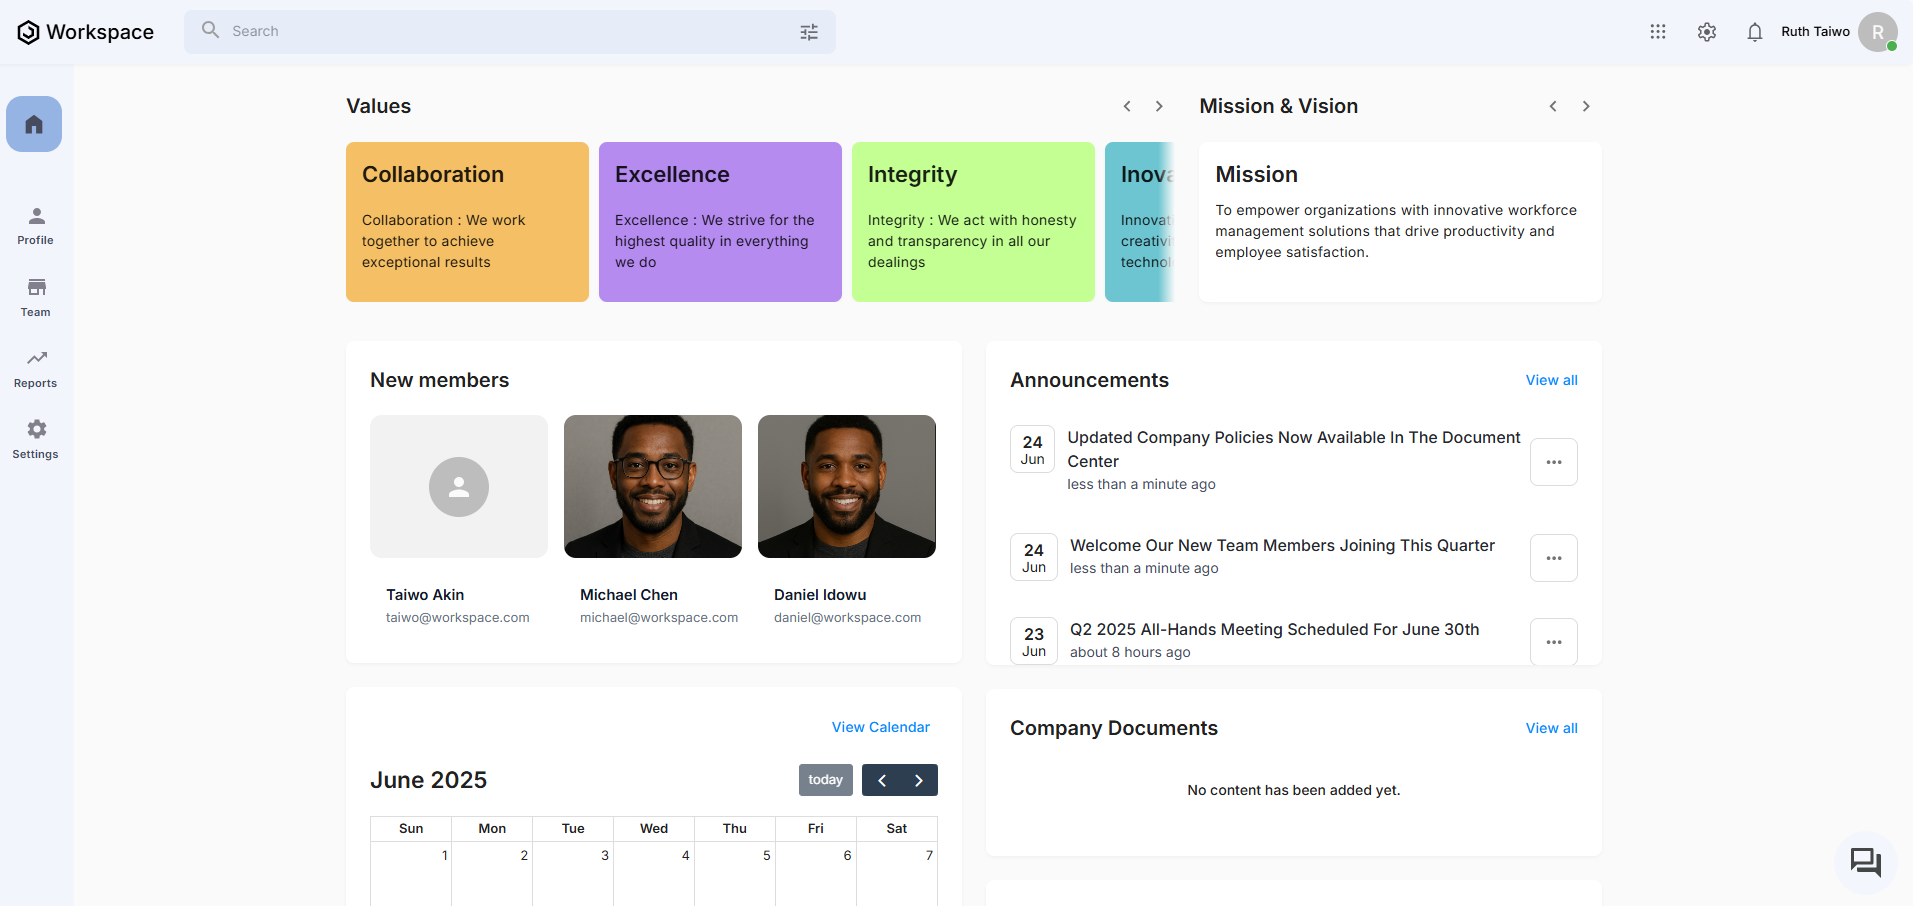Go to previous Mission & Vision slide
Image resolution: width=1913 pixels, height=906 pixels.
click(1553, 106)
